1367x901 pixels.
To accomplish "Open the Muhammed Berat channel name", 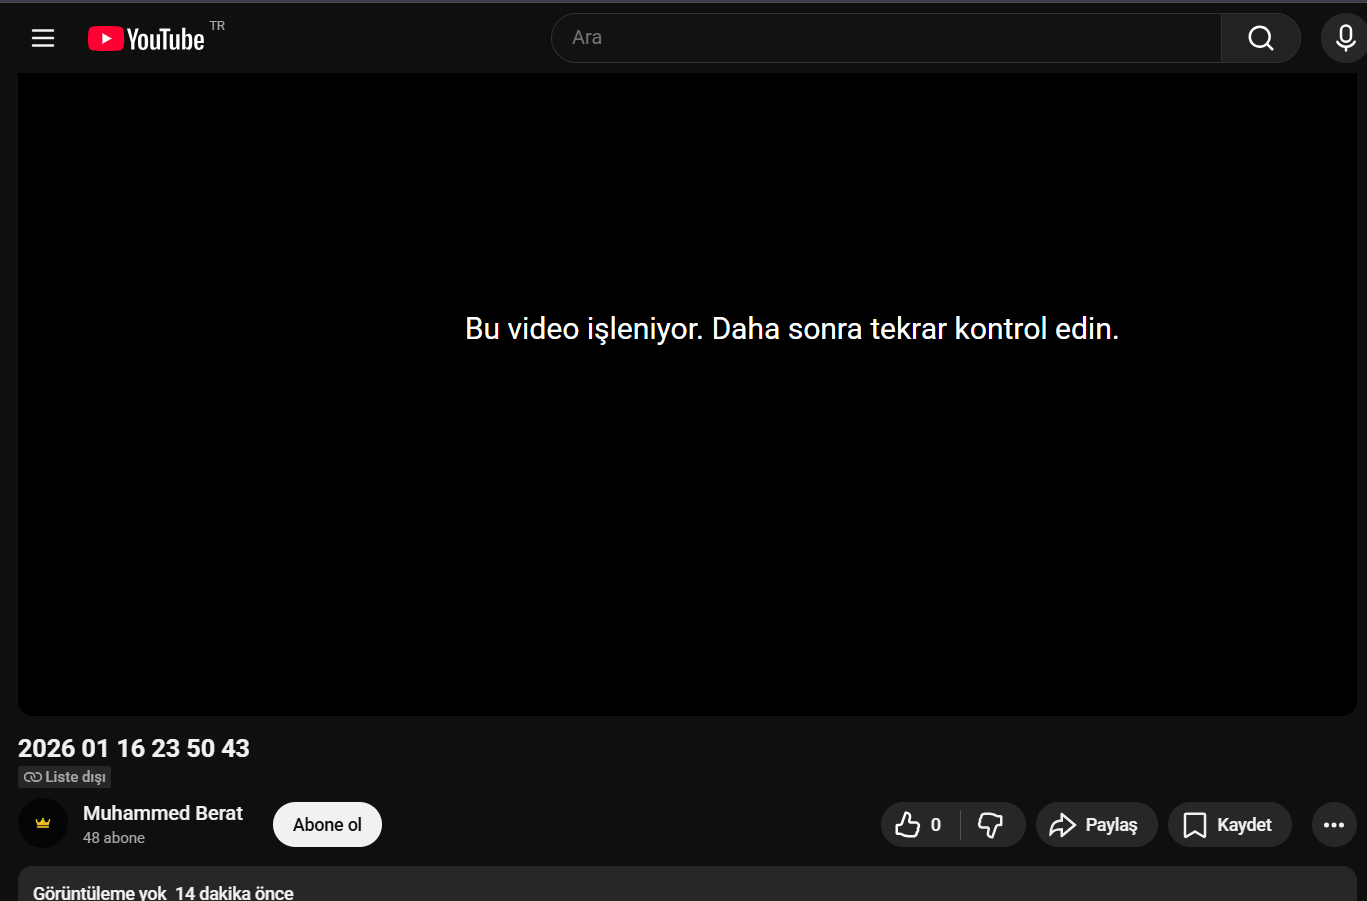I will coord(163,813).
